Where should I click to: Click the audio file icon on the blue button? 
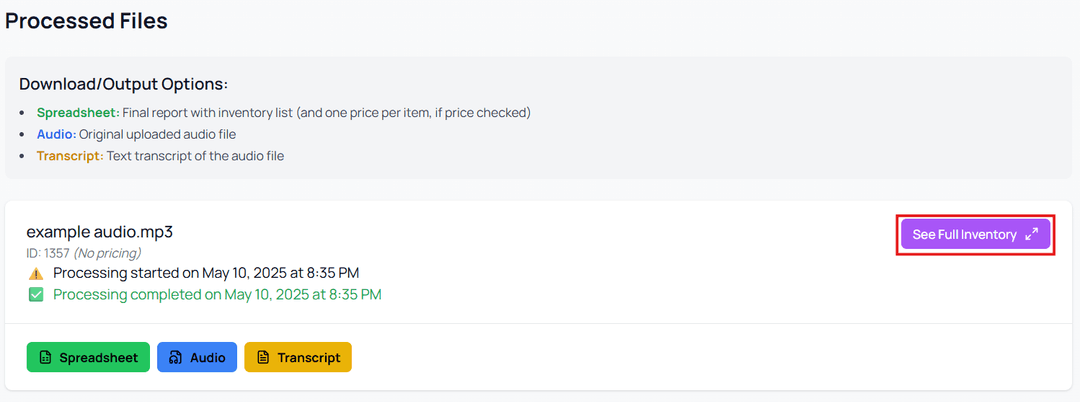[x=176, y=357]
